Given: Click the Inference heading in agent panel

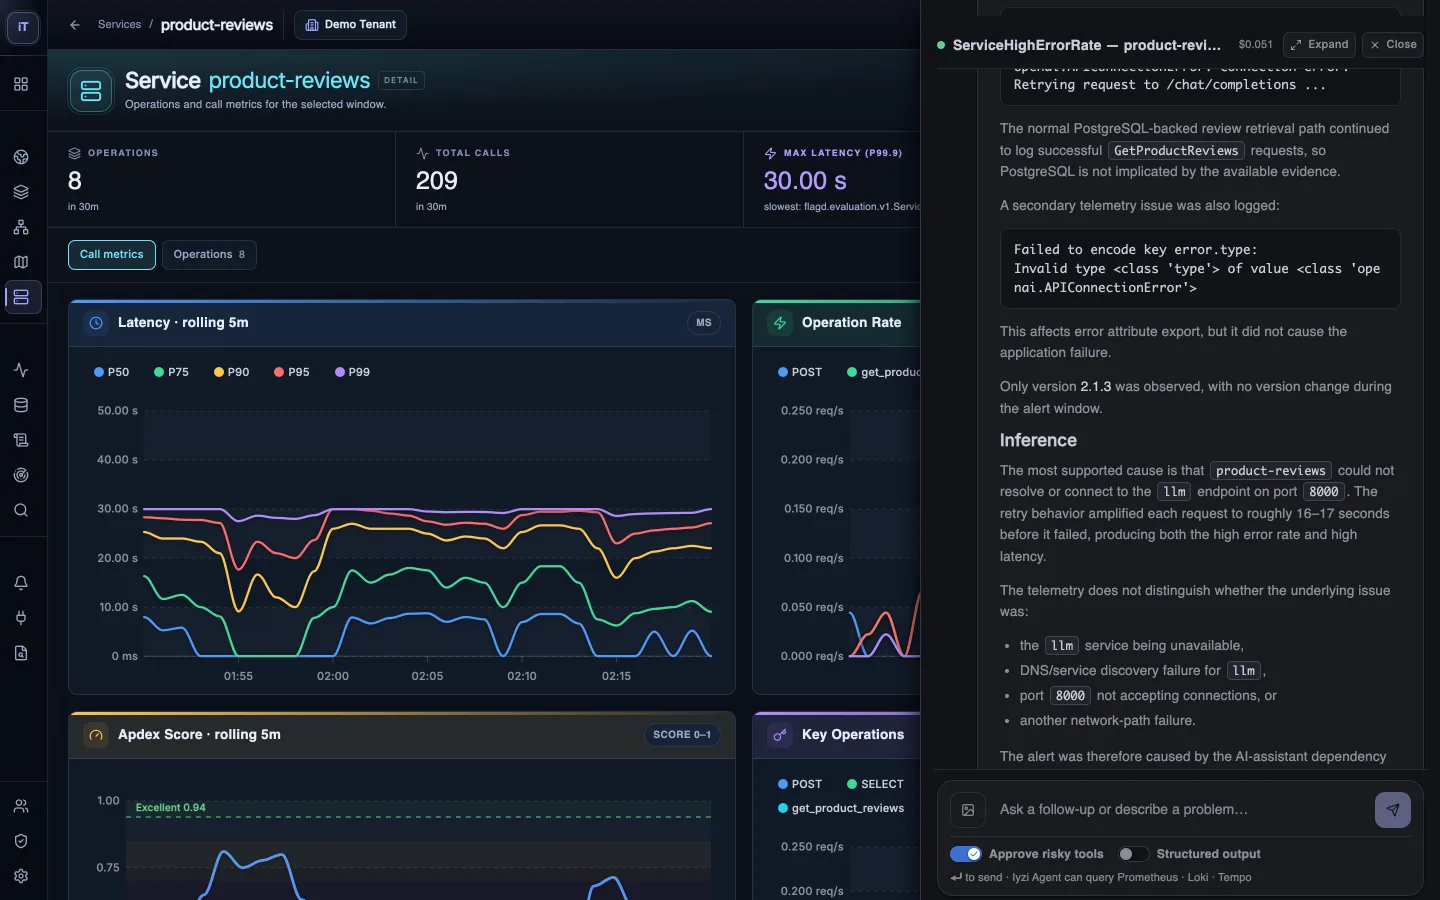Looking at the screenshot, I should 1038,441.
